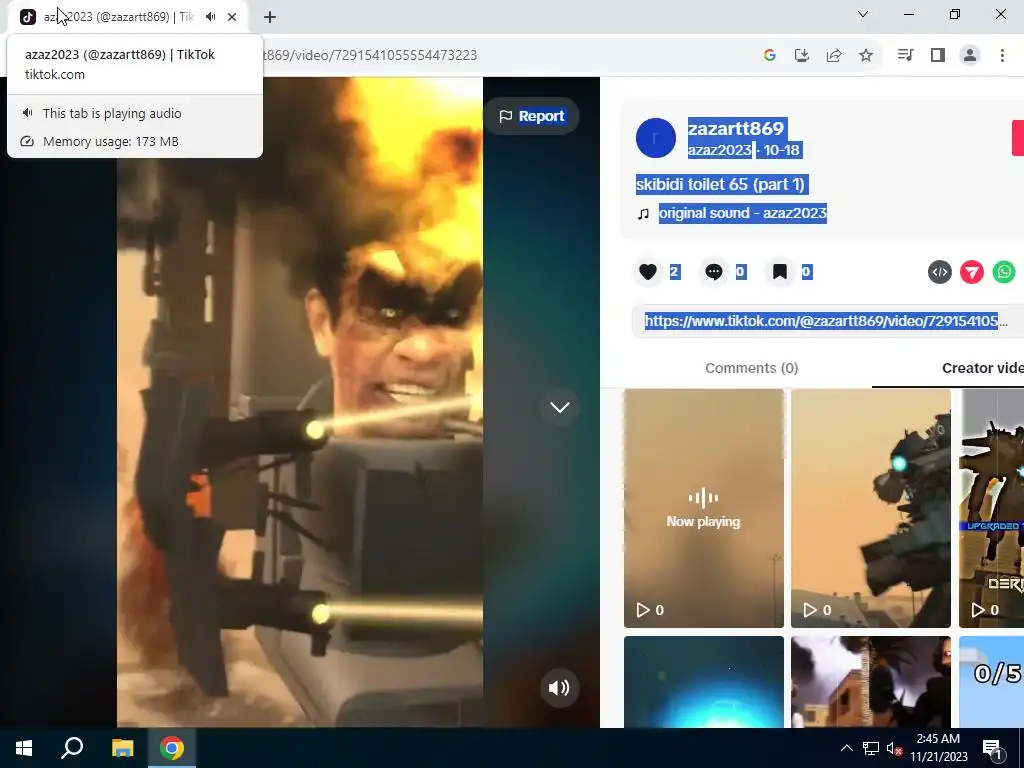Open the notification center icon
1024x768 pixels.
993,748
